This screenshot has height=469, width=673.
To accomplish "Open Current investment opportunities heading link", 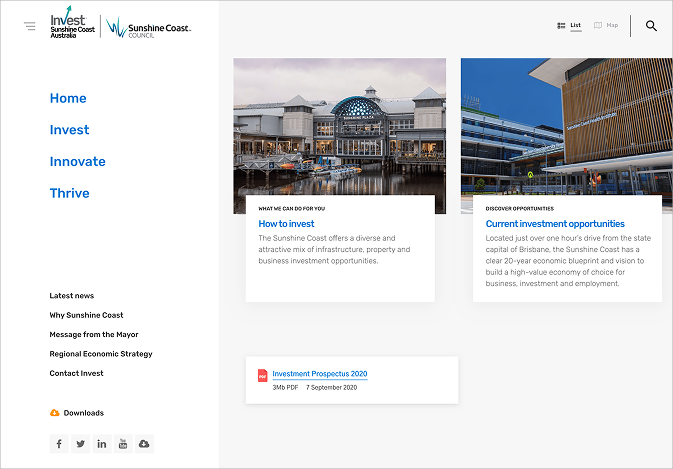I will coord(555,224).
